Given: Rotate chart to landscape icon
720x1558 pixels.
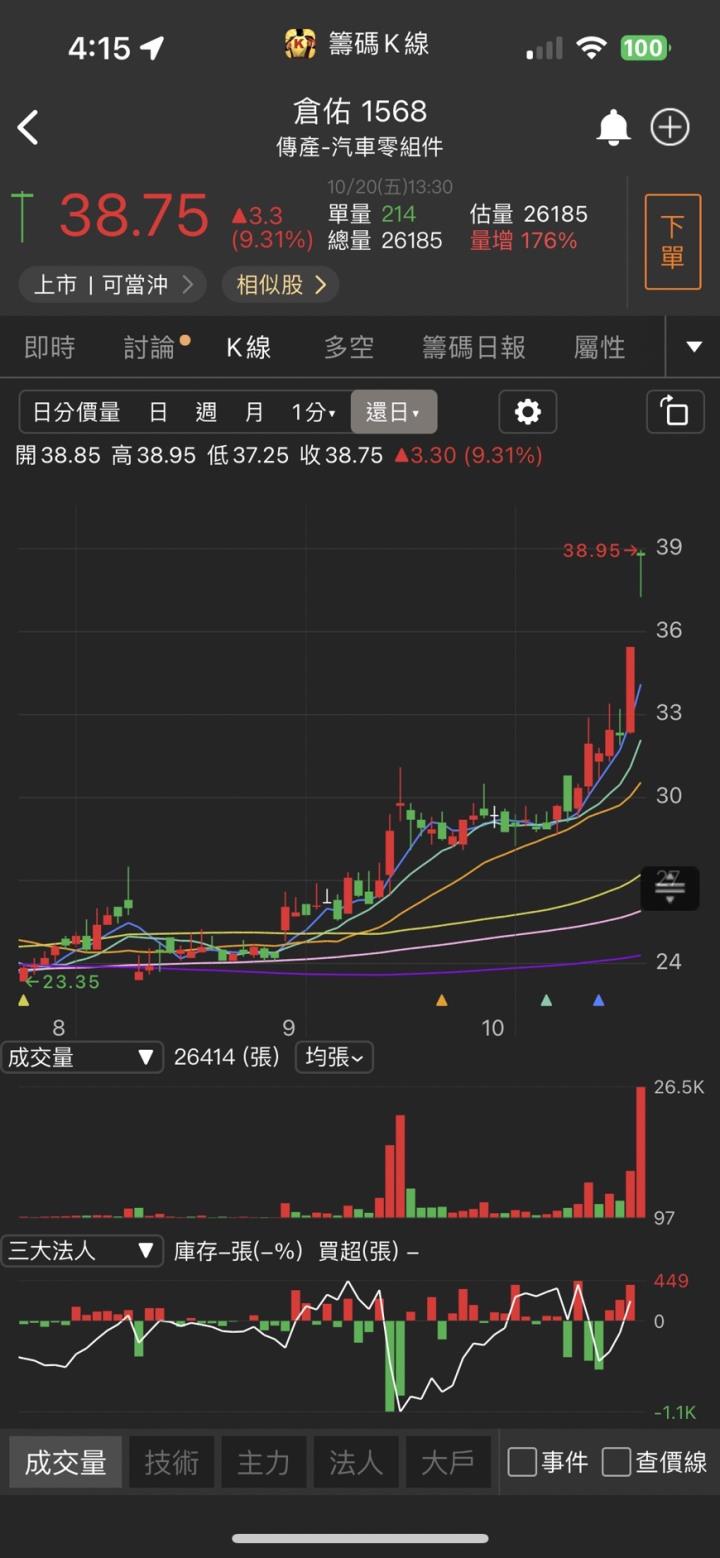Looking at the screenshot, I should click(x=675, y=412).
